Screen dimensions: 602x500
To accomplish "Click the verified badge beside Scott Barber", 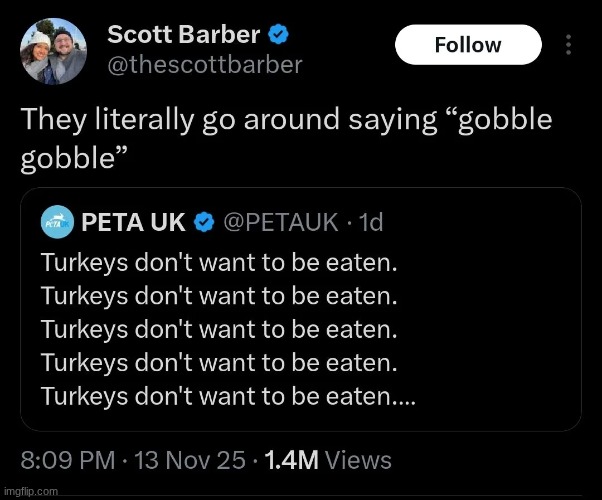I will (279, 35).
